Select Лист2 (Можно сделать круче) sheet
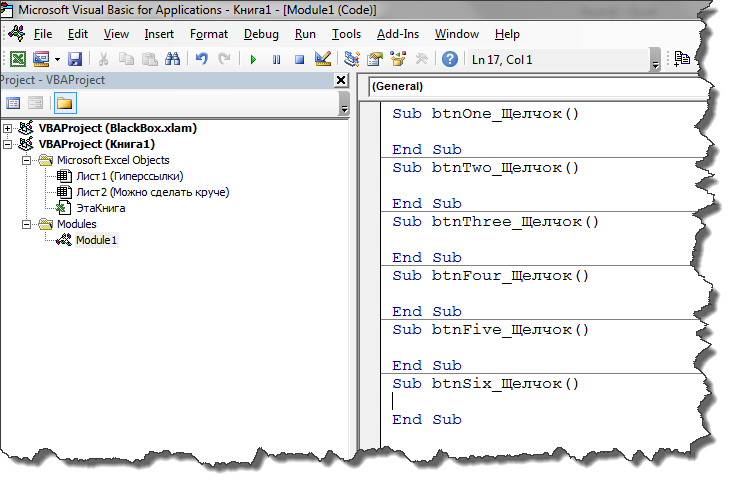Viewport: 737px width, 490px height. tap(153, 192)
